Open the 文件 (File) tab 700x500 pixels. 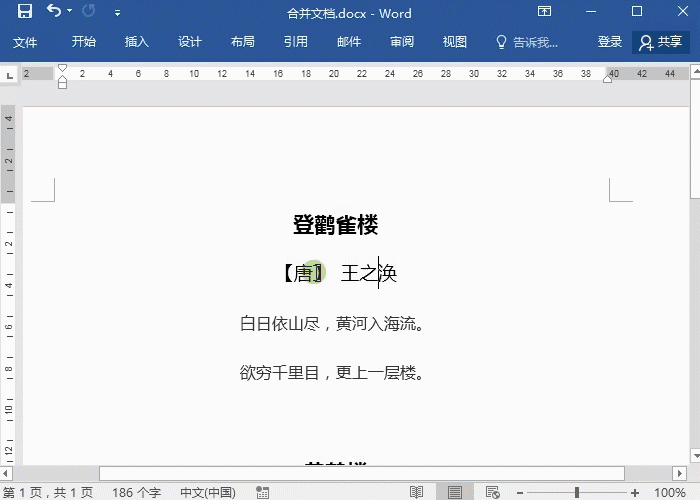25,42
